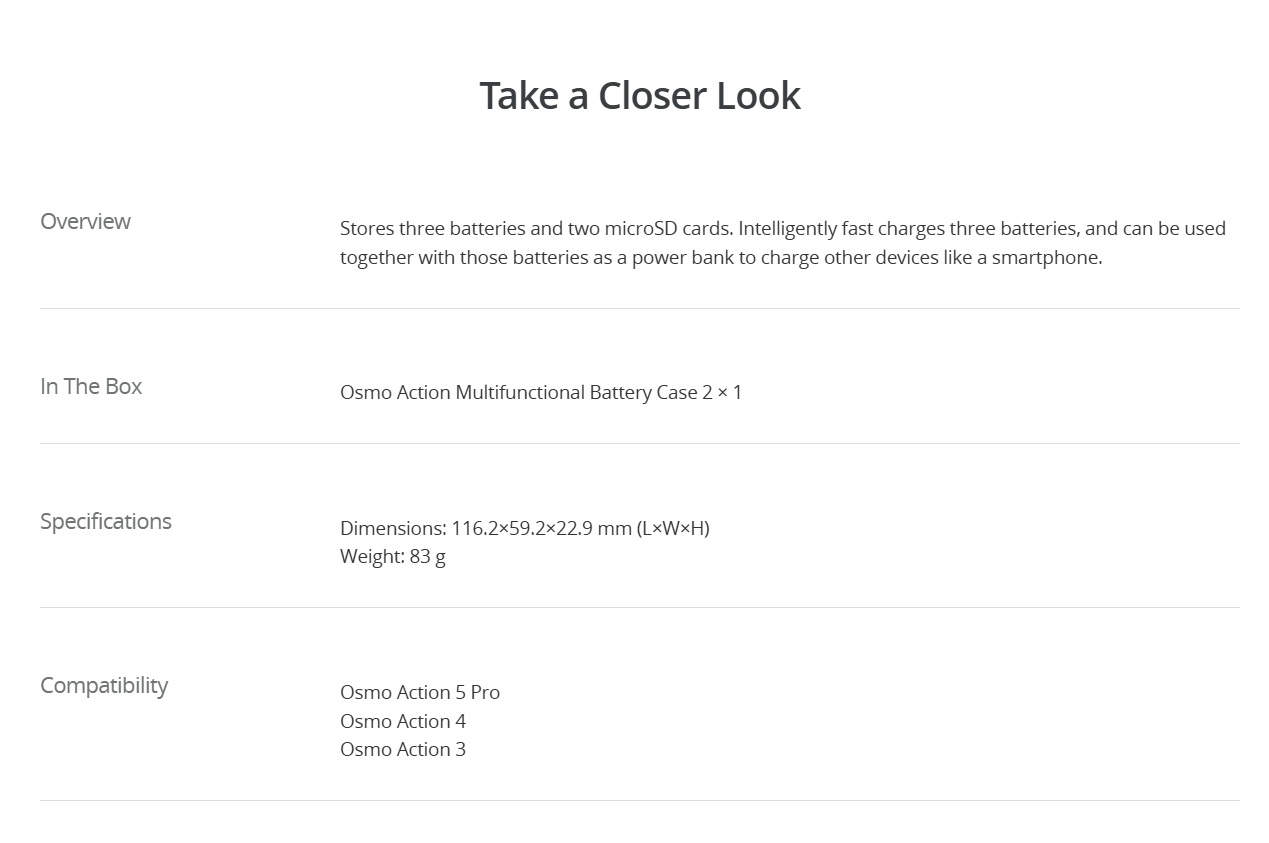This screenshot has width=1269, height=843.
Task: Click the 'together with those batteries' line
Action: pyautogui.click(x=721, y=257)
